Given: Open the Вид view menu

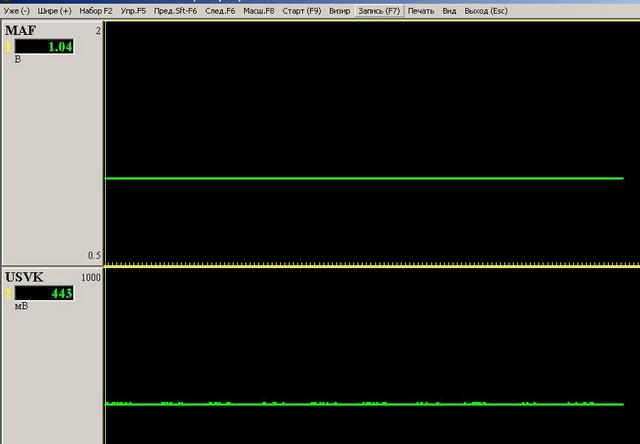Looking at the screenshot, I should pos(450,10).
